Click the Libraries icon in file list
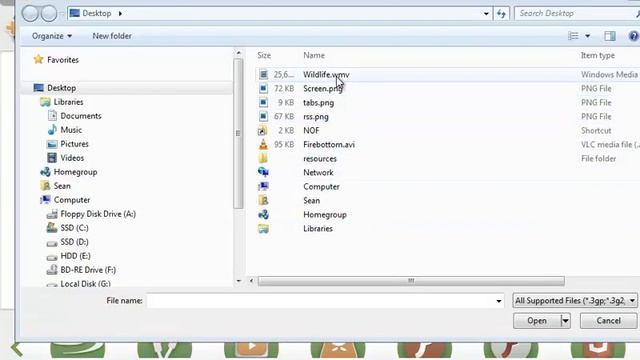 (263, 229)
